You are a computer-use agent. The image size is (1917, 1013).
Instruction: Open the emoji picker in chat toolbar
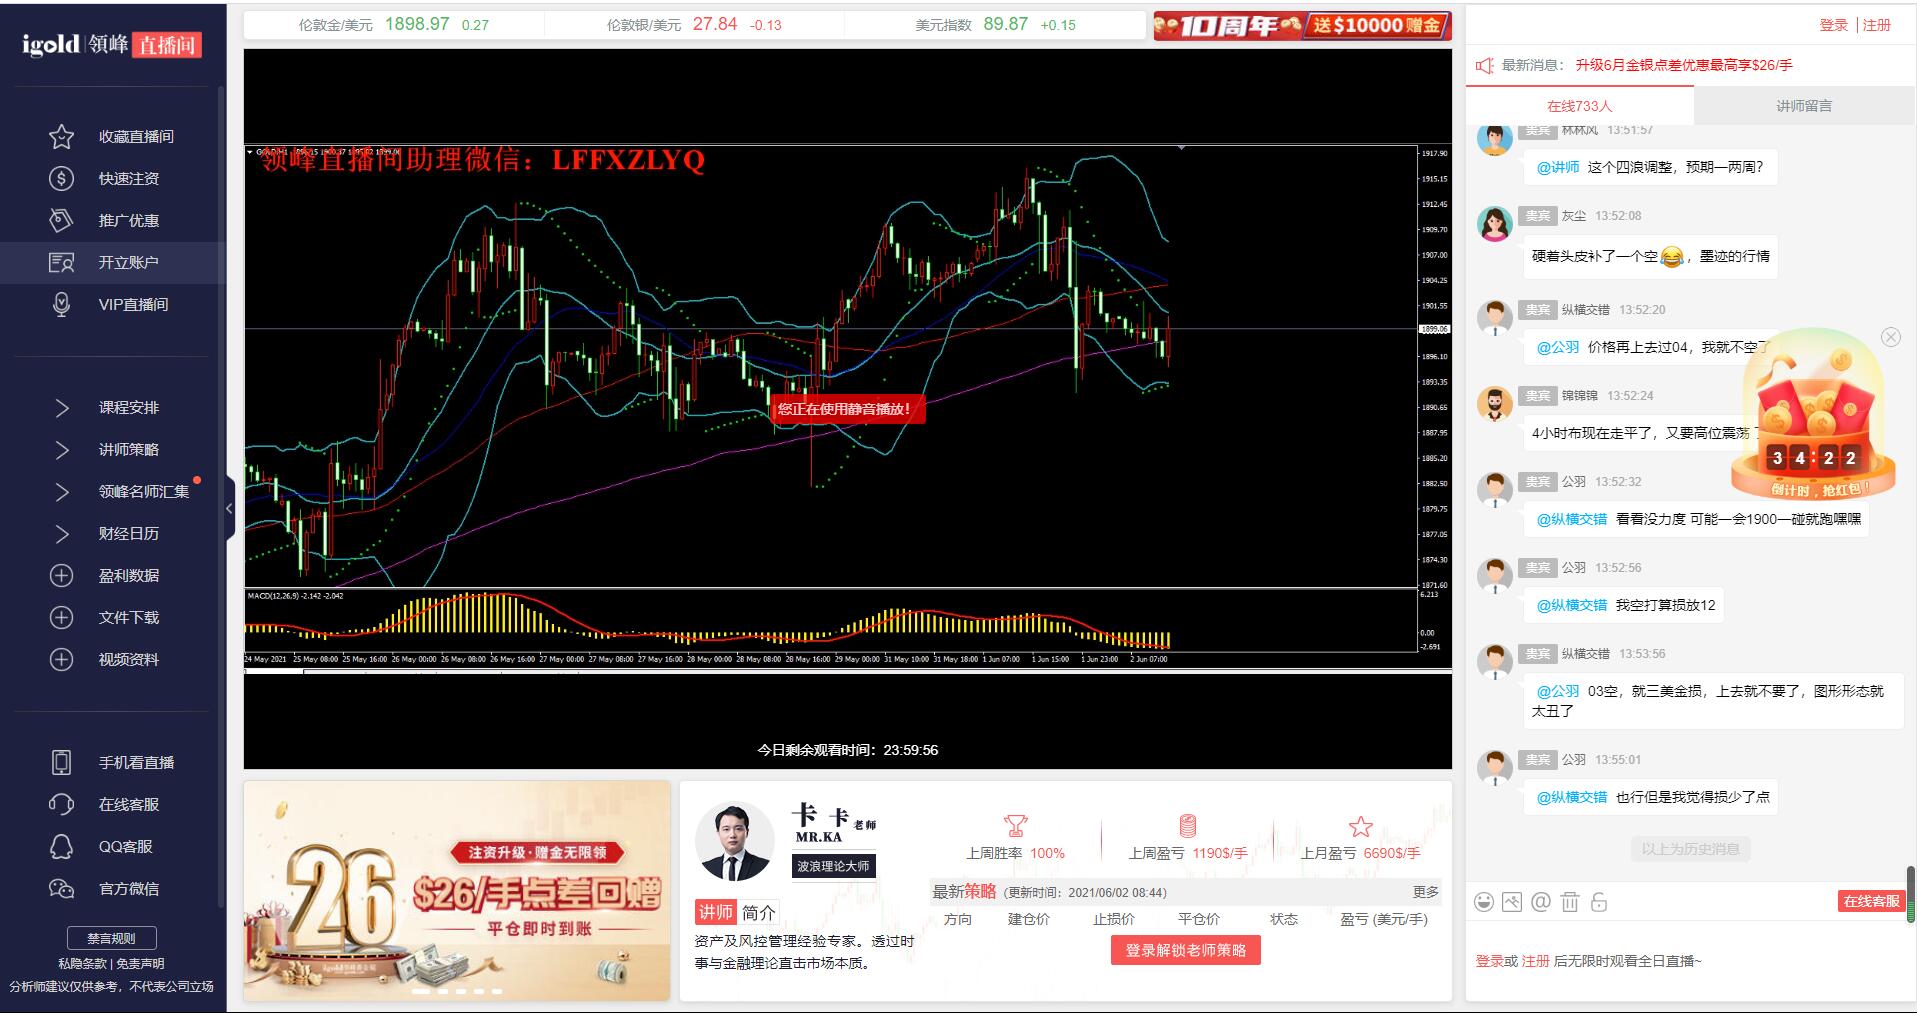tap(1484, 902)
